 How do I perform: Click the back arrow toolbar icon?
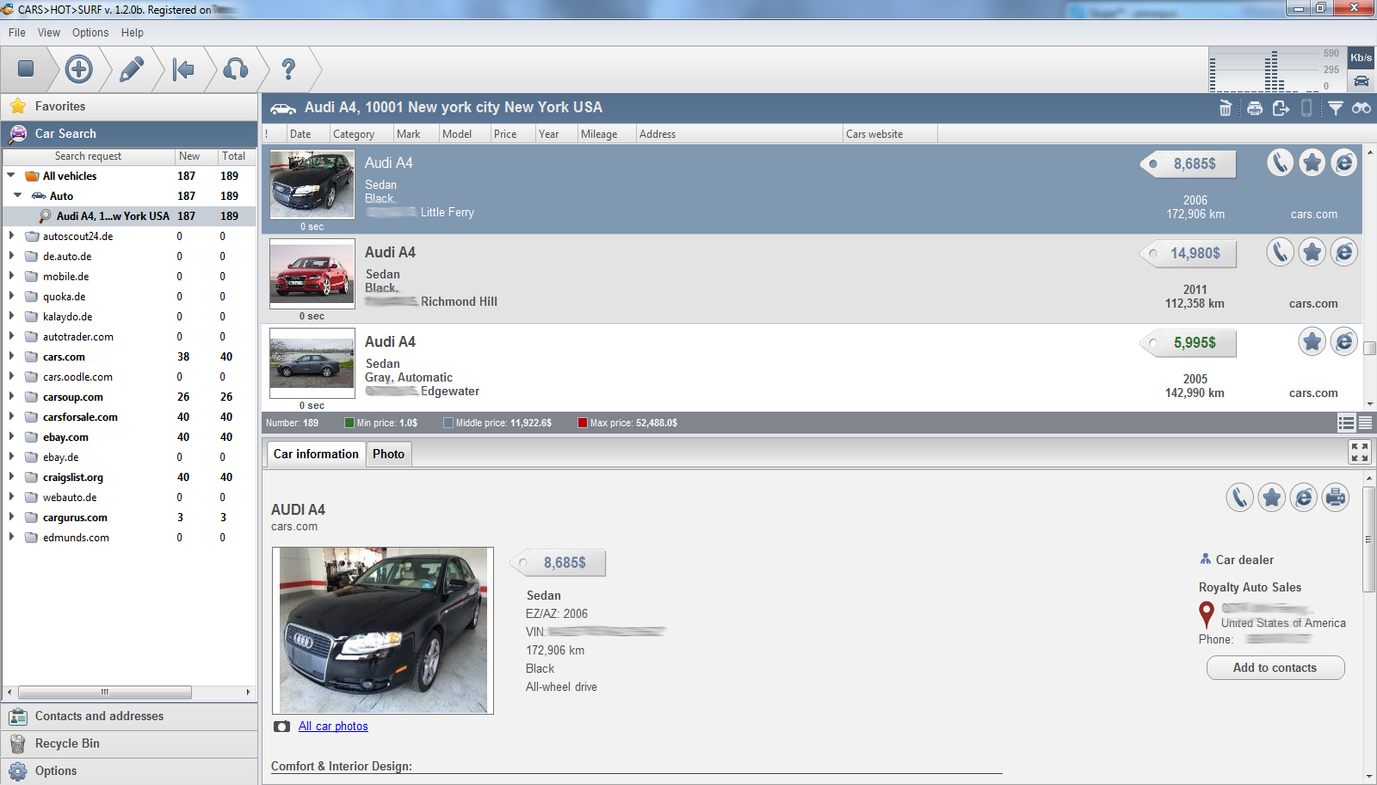point(183,69)
